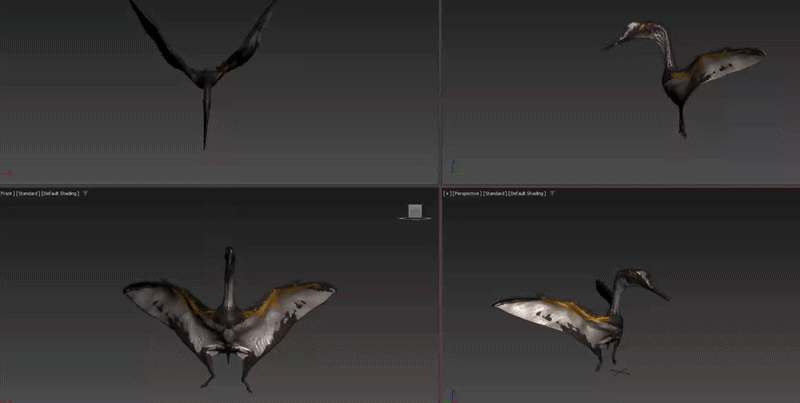
Task: Open Default Shading menu in Front viewport
Action: (59, 193)
